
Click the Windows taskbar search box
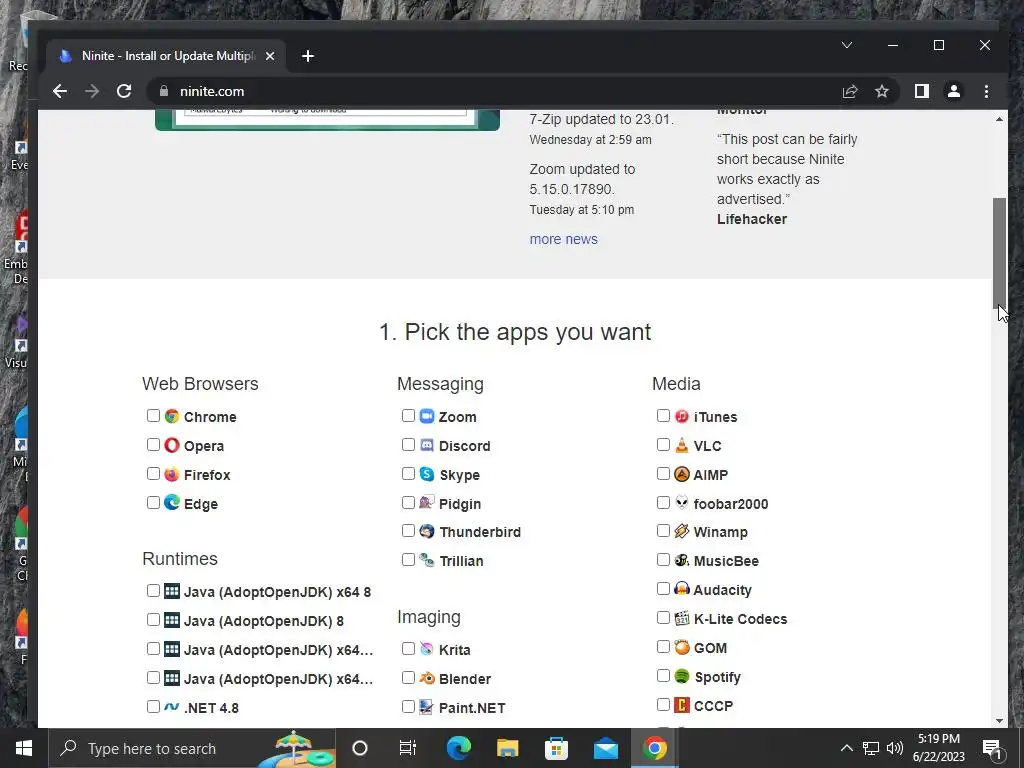click(x=192, y=748)
